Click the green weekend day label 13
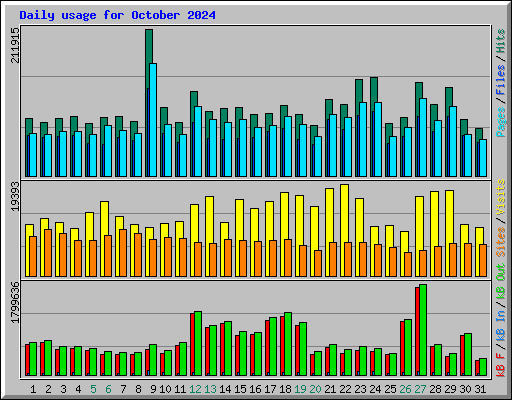This screenshot has height=400, width=512. point(210,389)
